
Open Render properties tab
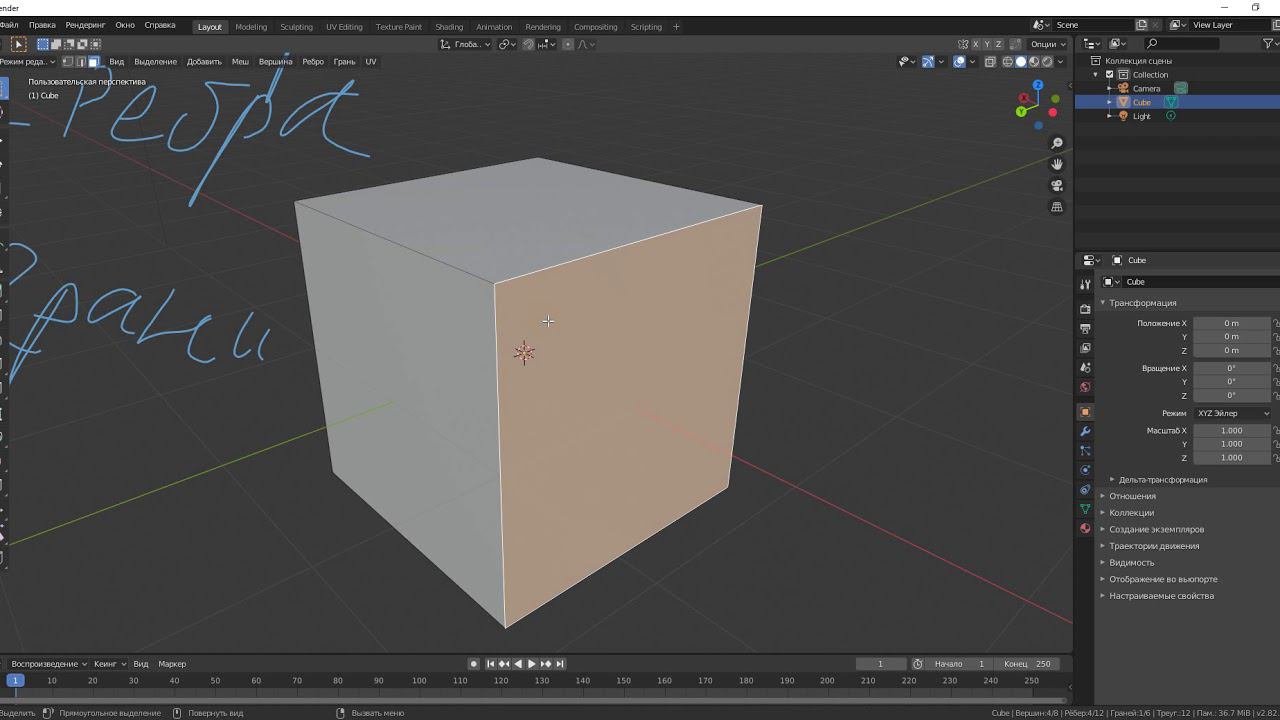pyautogui.click(x=1085, y=309)
